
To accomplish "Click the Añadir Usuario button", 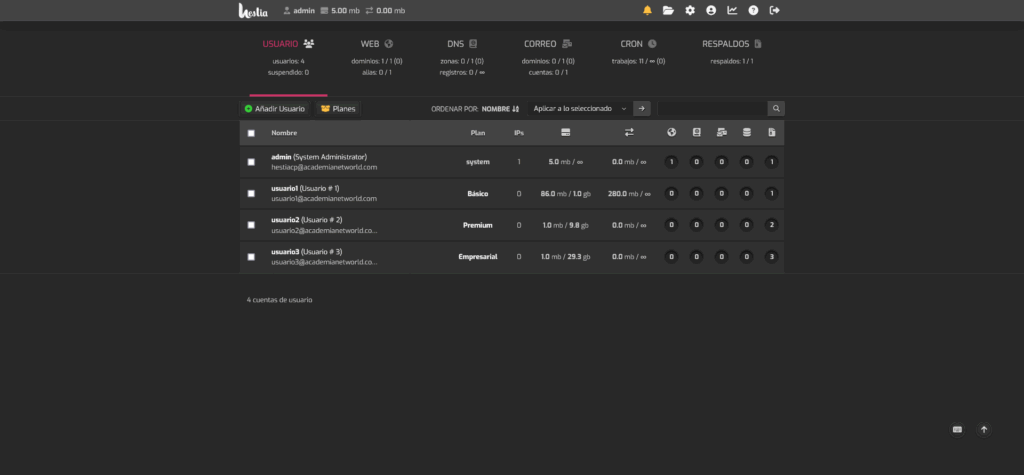I will click(x=275, y=108).
